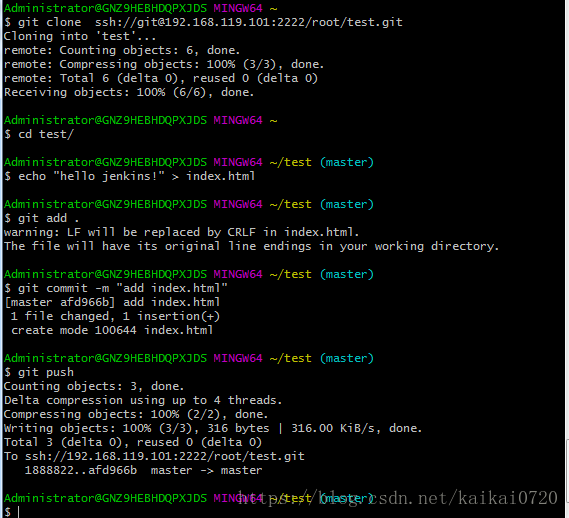Click the 'remote: Total 6 (delta 0)' line

[x=161, y=78]
